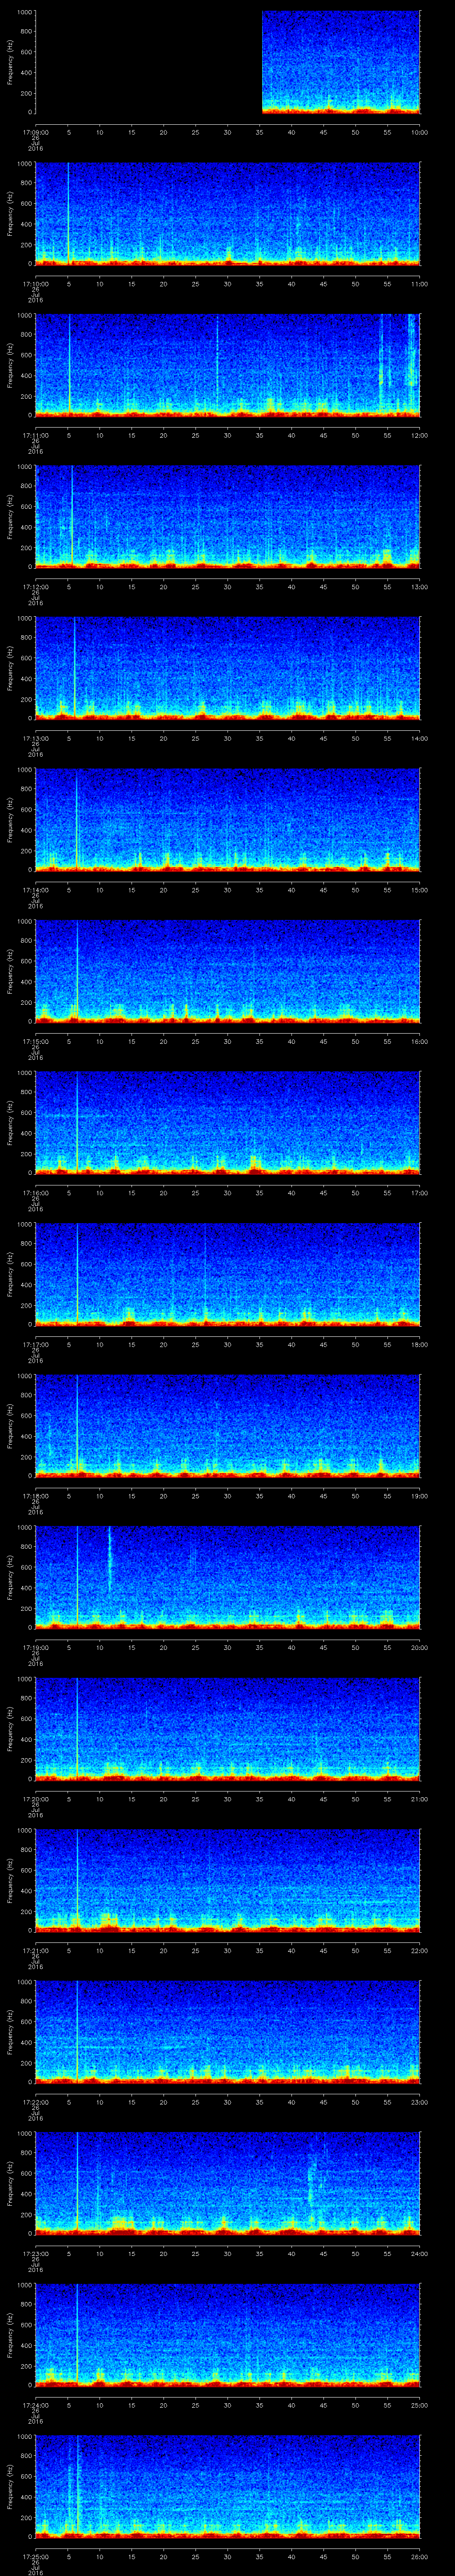The image size is (455, 2576).
Task: Click the 14:00 end time label
Action: click(419, 738)
